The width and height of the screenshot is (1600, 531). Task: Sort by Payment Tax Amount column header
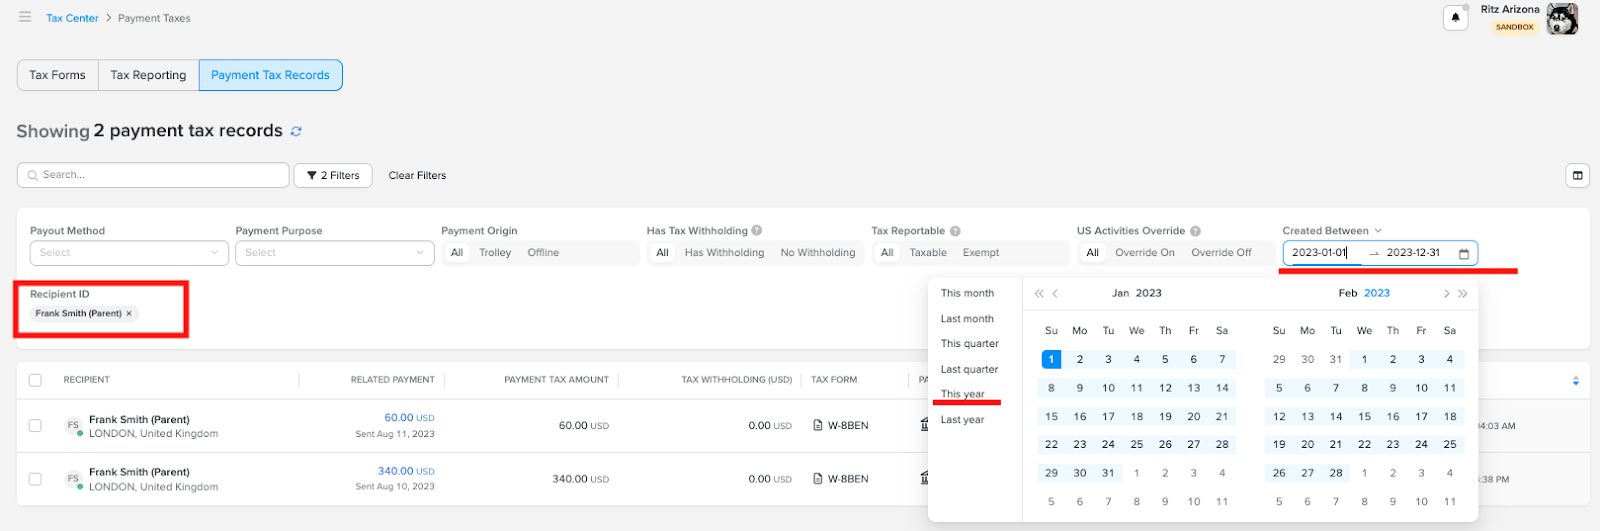(556, 380)
